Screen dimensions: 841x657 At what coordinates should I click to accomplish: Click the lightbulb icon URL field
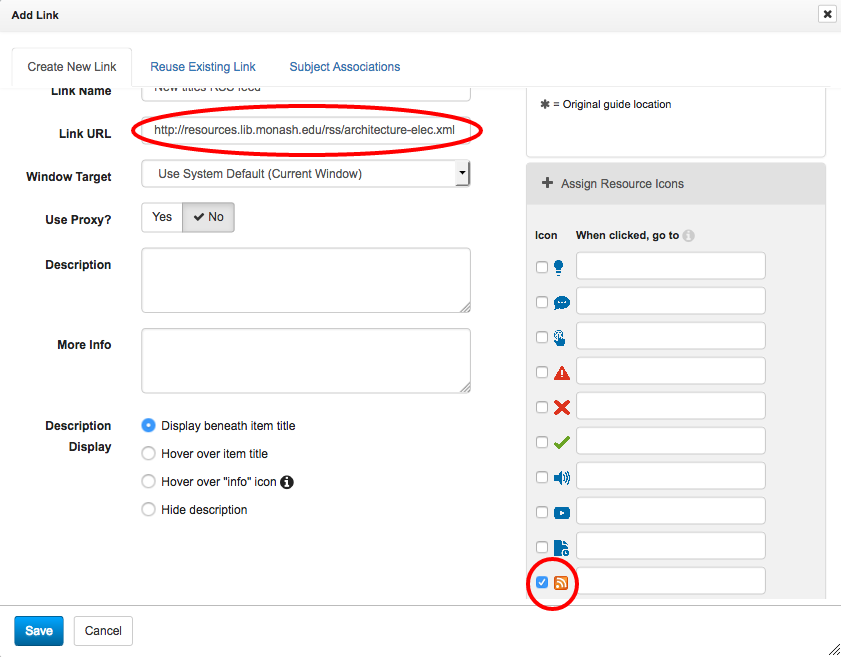(x=670, y=265)
